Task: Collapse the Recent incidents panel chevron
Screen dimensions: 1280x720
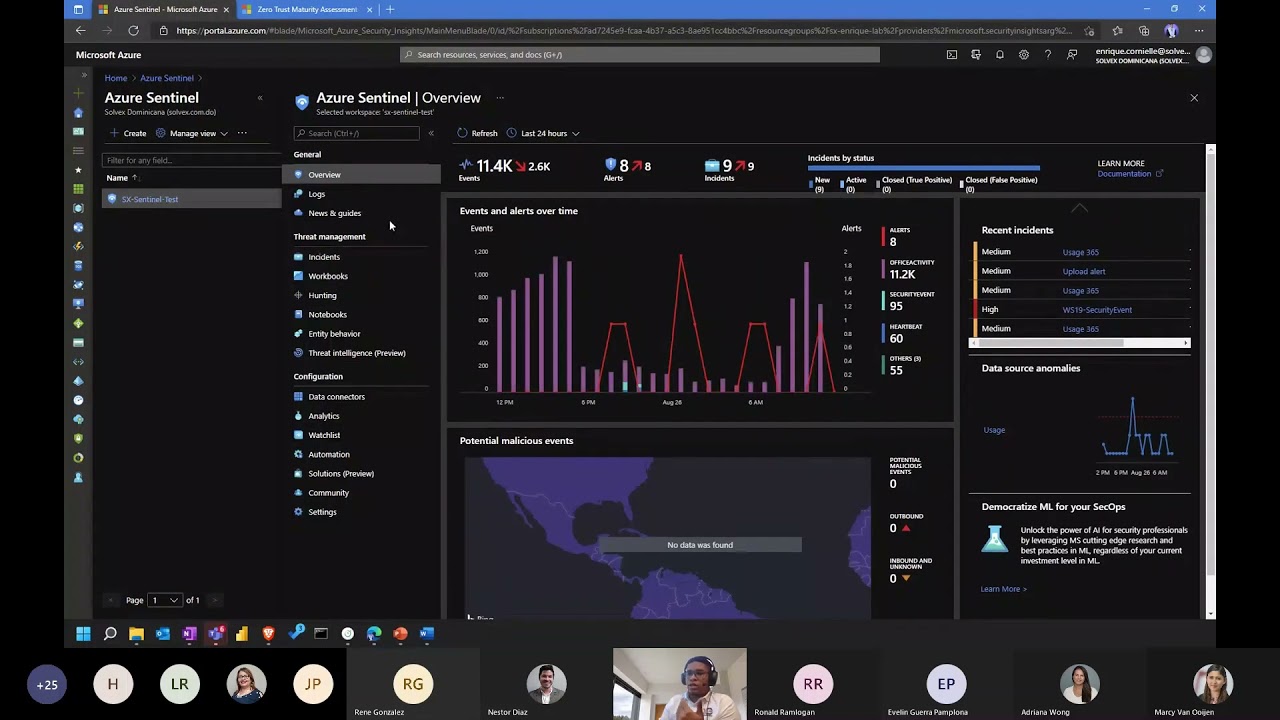Action: tap(1079, 208)
